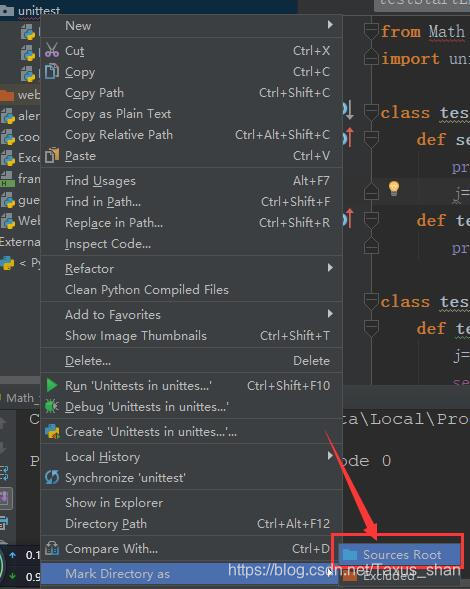
Task: Collapse the first class tes fold marker
Action: coord(371,112)
